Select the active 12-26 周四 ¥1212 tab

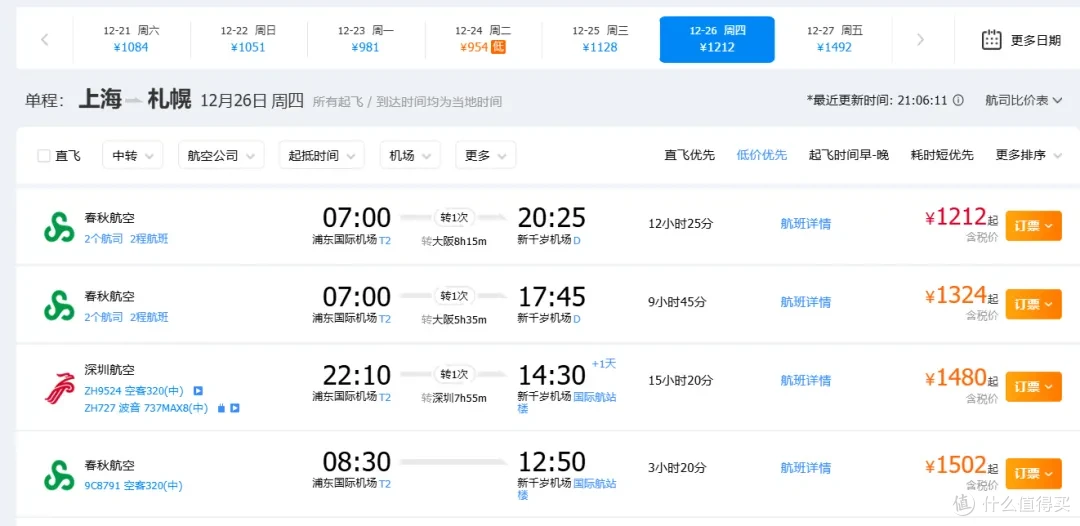click(717, 39)
